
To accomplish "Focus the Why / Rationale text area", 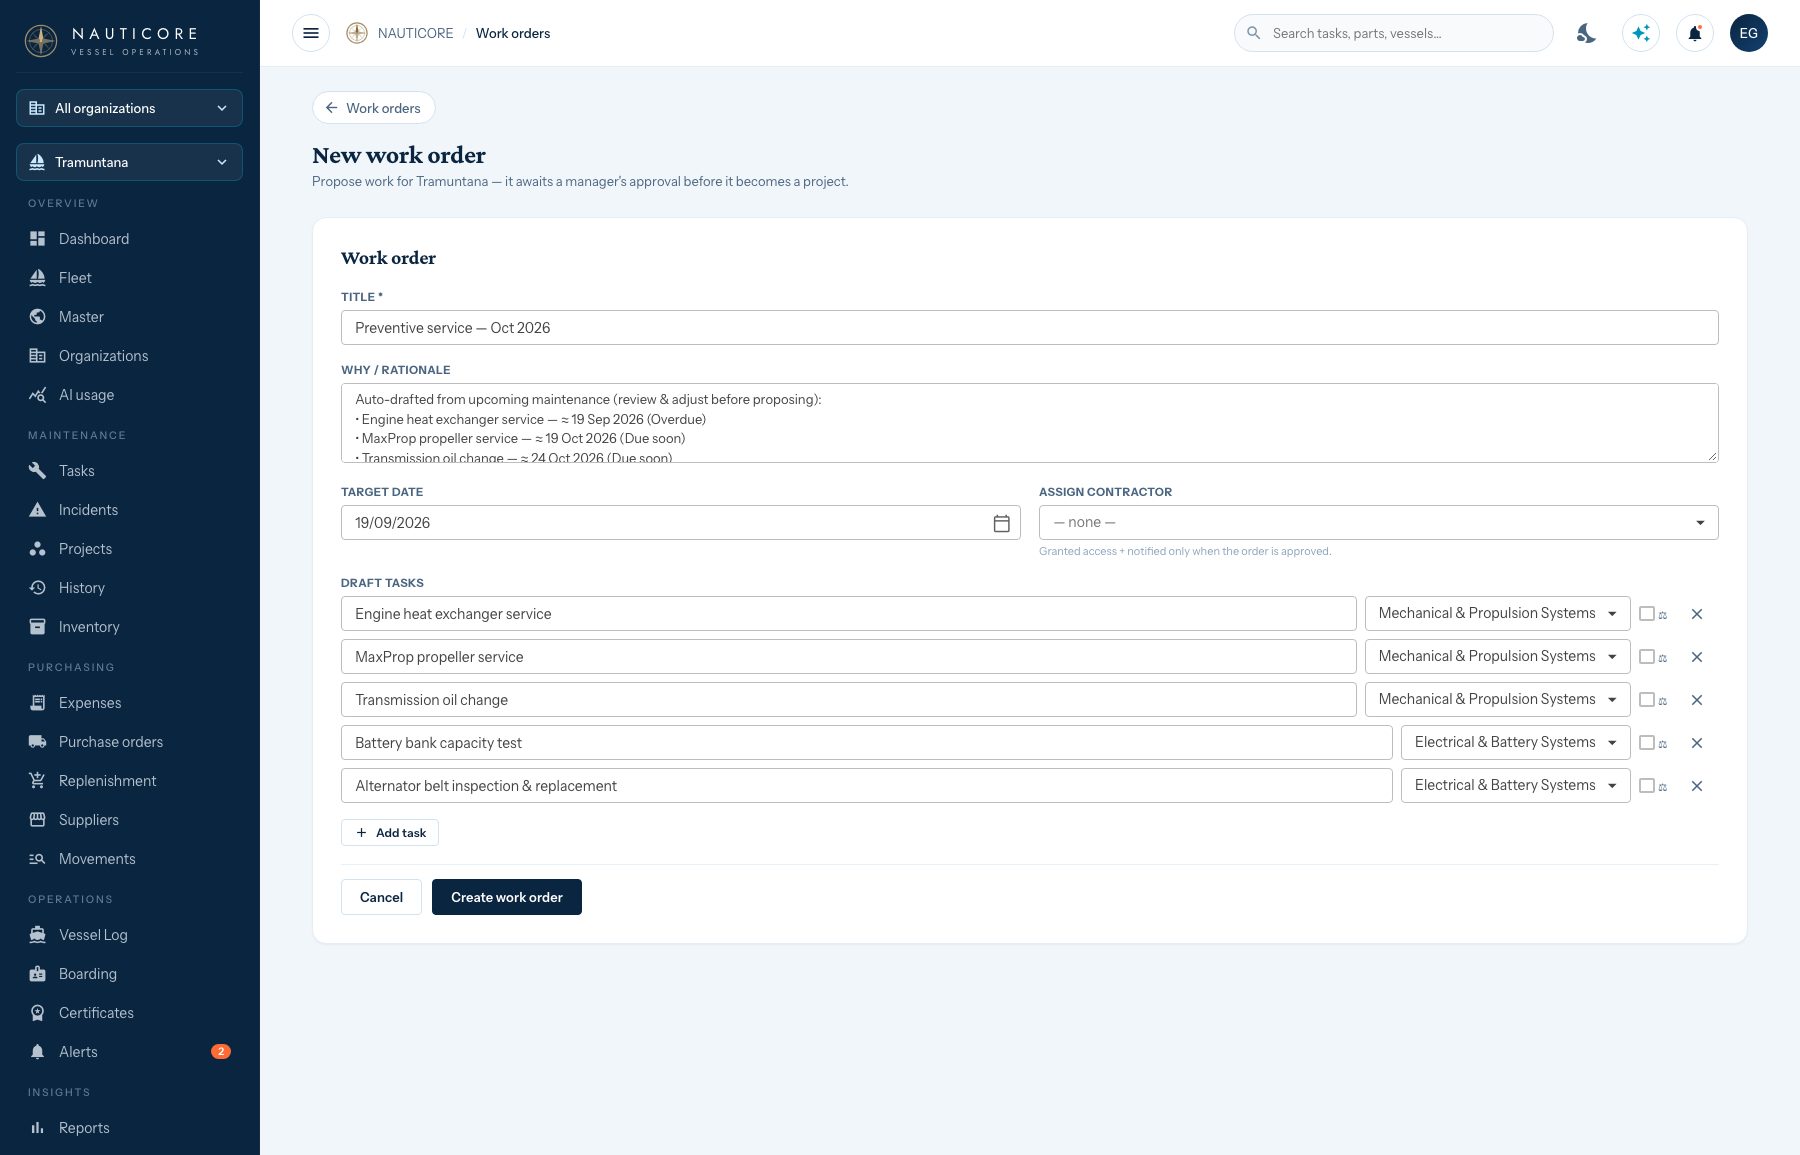I will (x=1029, y=423).
